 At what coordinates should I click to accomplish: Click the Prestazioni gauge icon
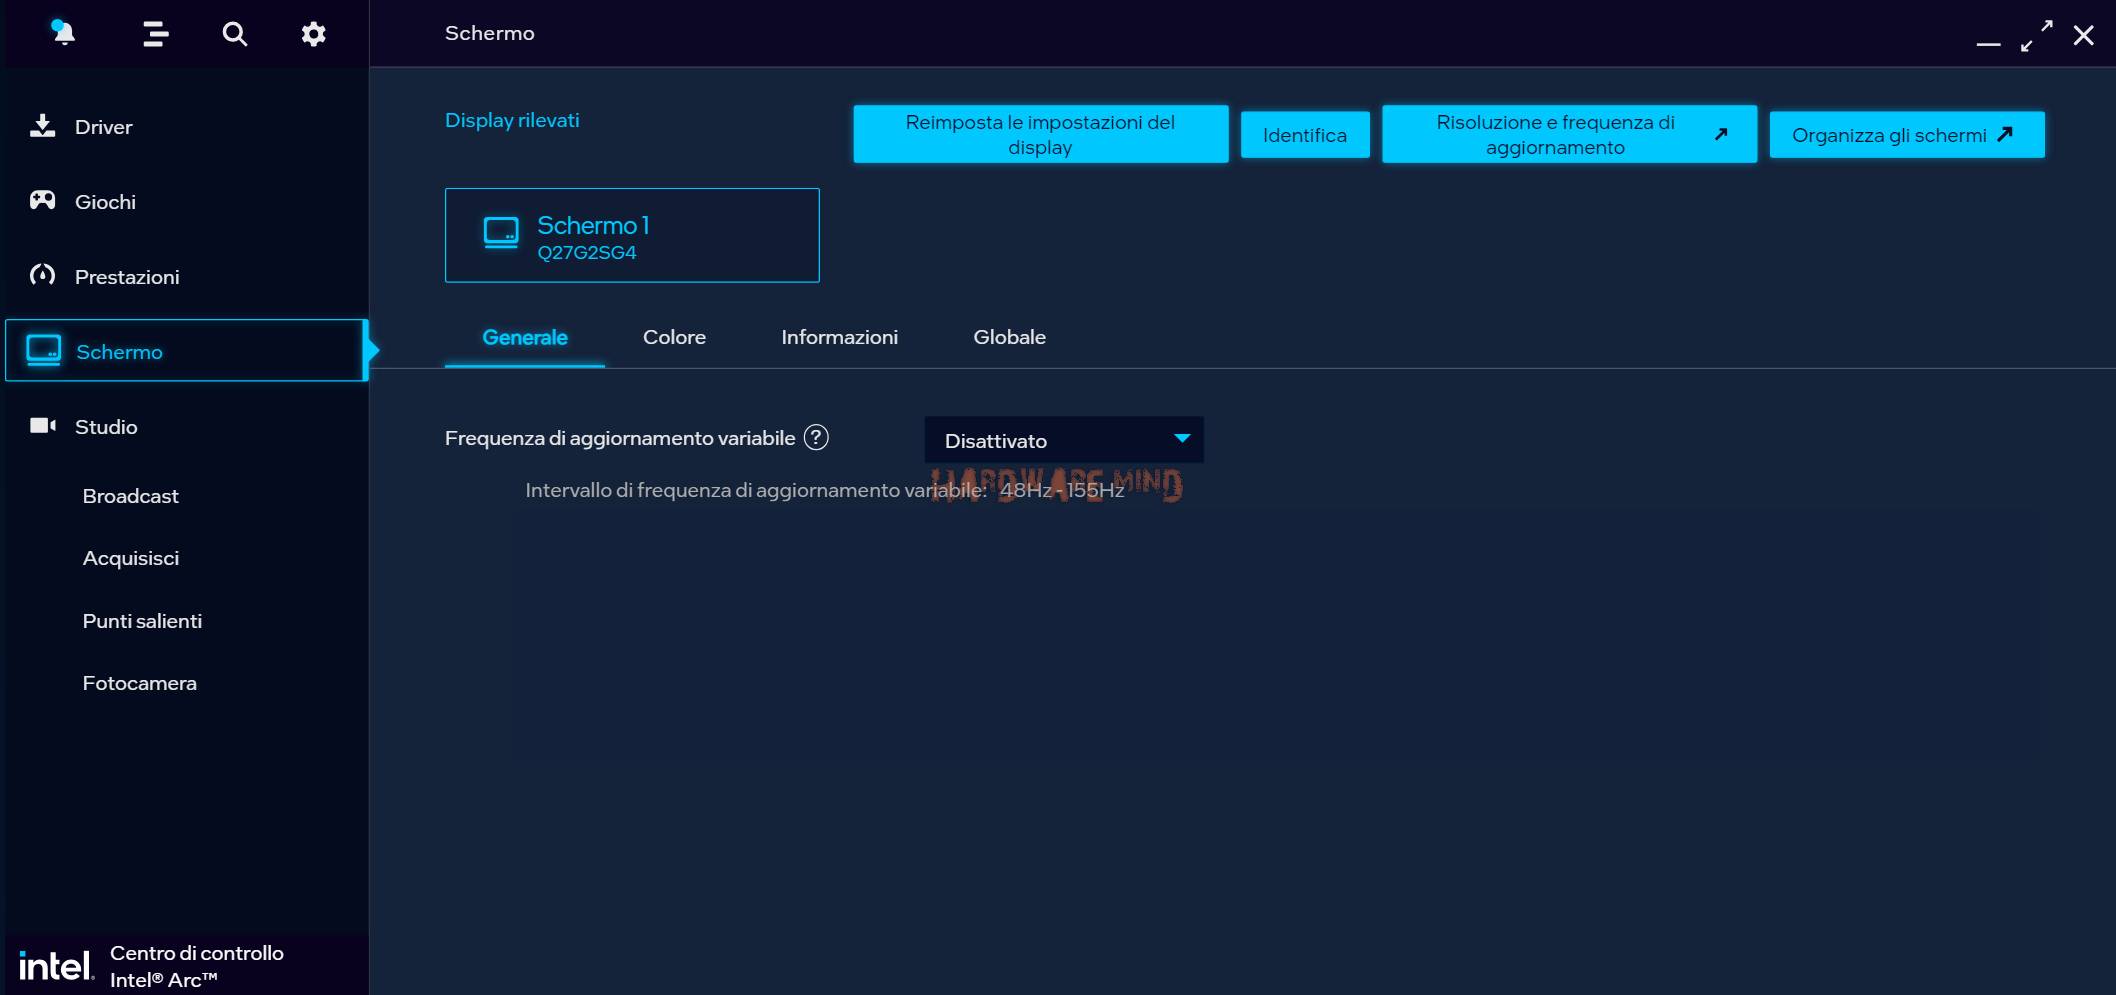[42, 275]
